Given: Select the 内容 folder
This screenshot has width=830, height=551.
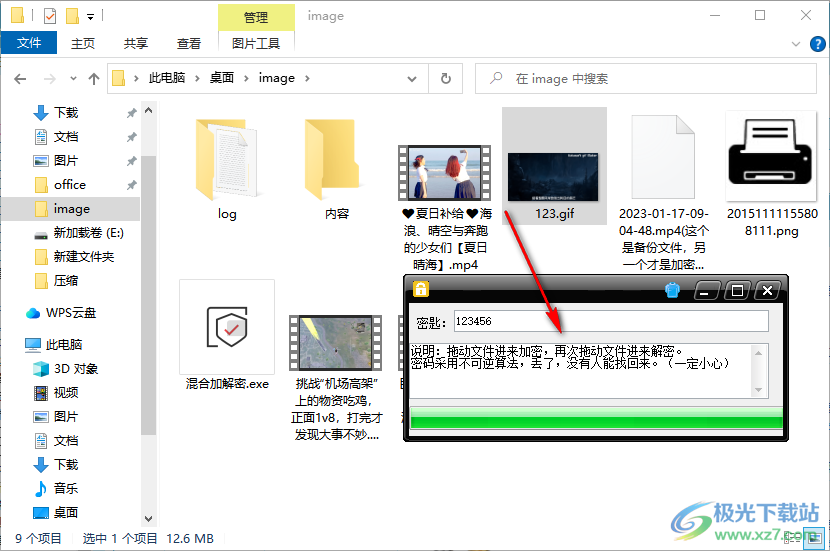Looking at the screenshot, I should tap(337, 169).
